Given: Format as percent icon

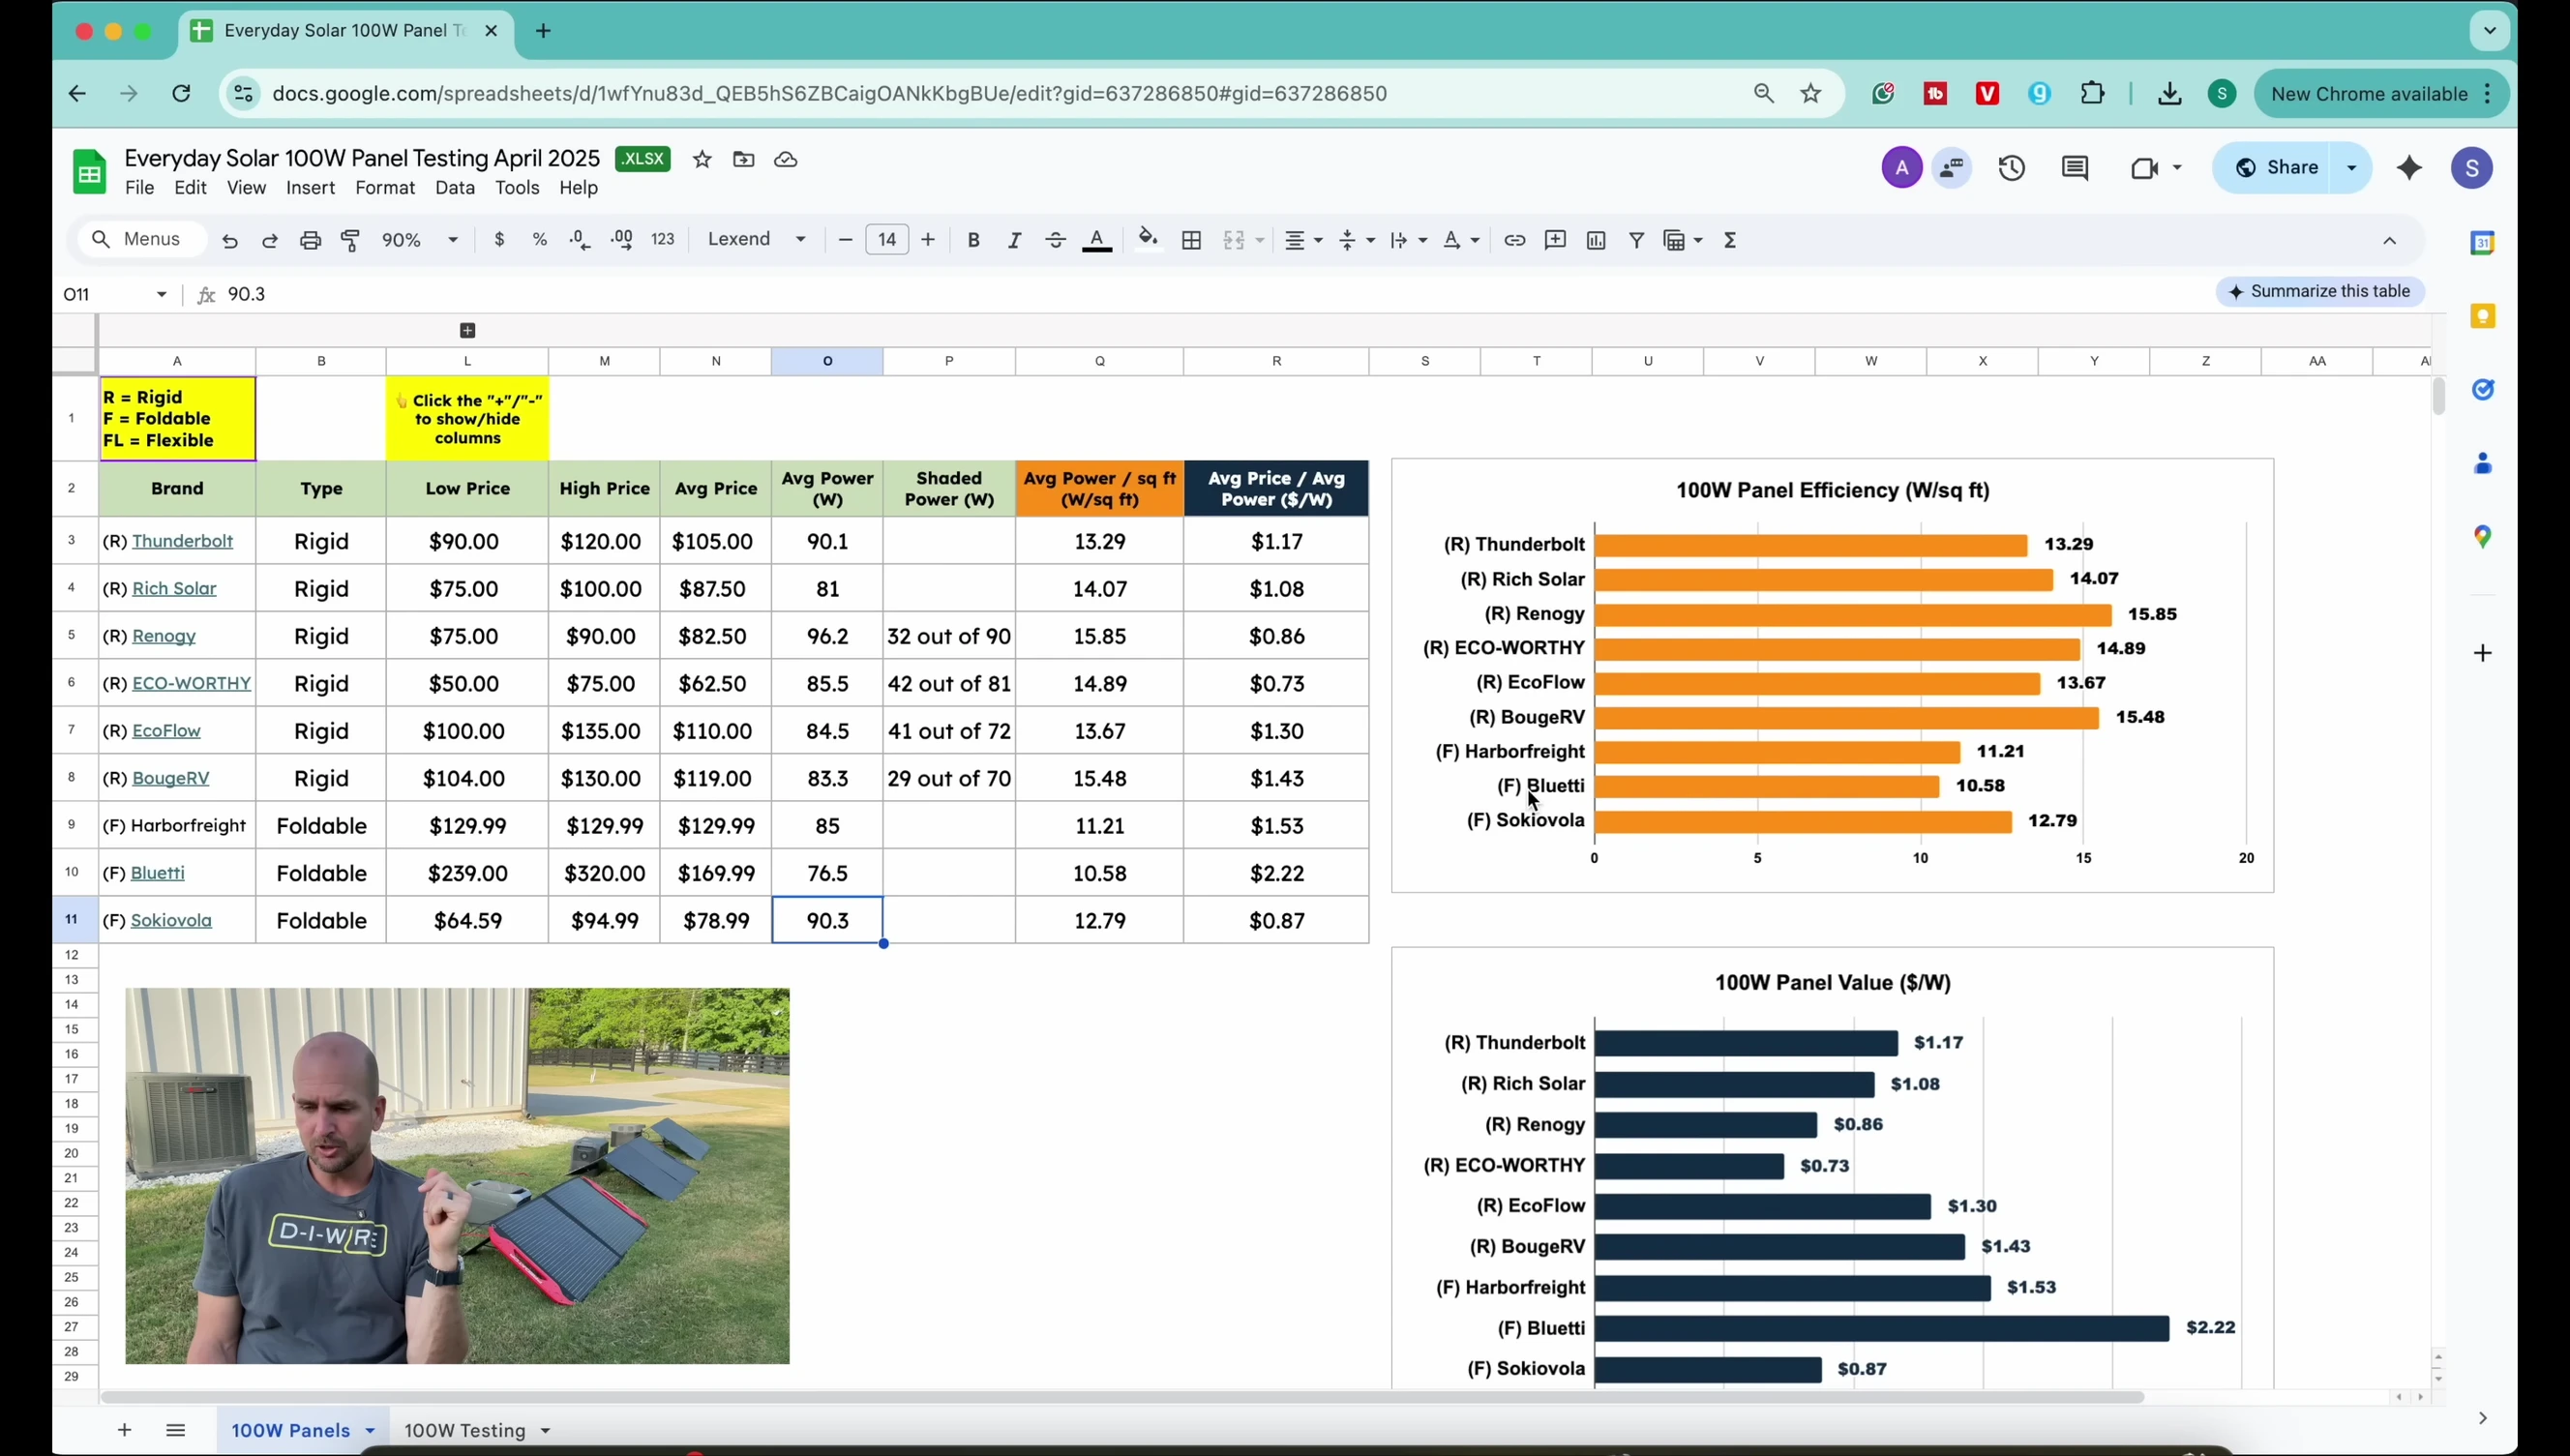Looking at the screenshot, I should [x=540, y=240].
